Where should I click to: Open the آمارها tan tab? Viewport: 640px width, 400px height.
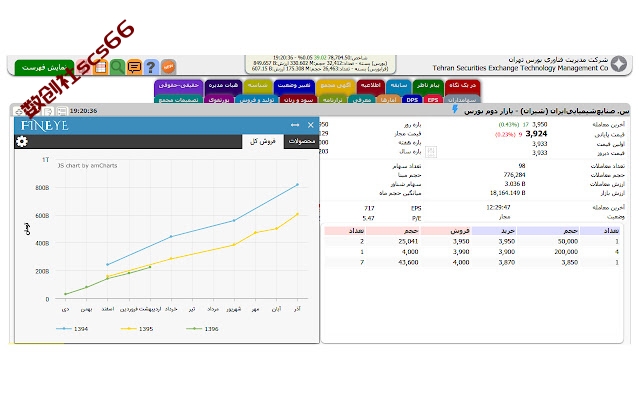click(x=388, y=99)
